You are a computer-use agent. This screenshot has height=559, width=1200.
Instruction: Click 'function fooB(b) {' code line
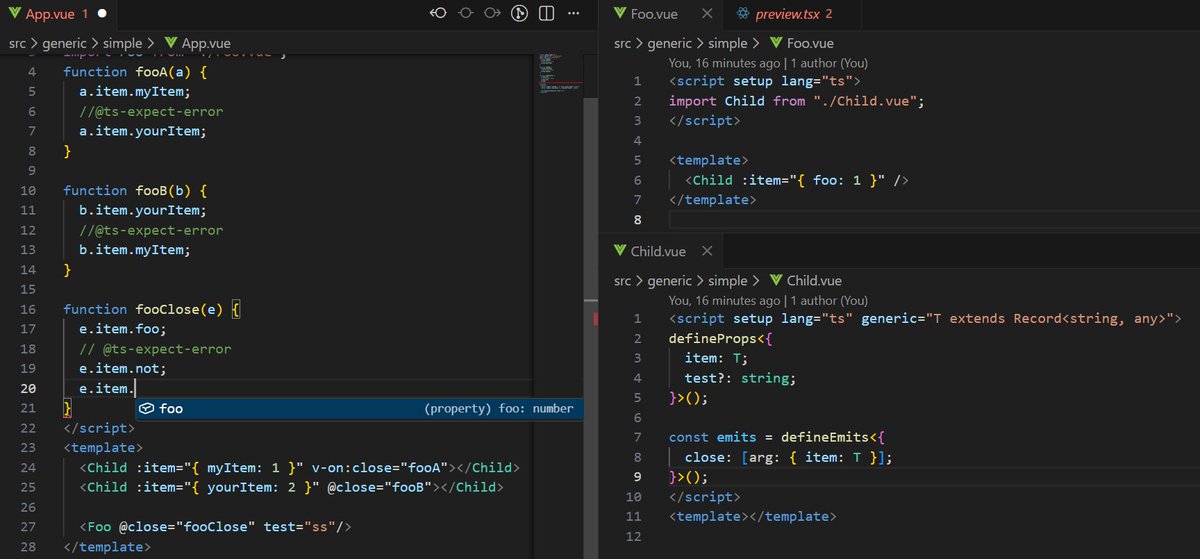134,190
